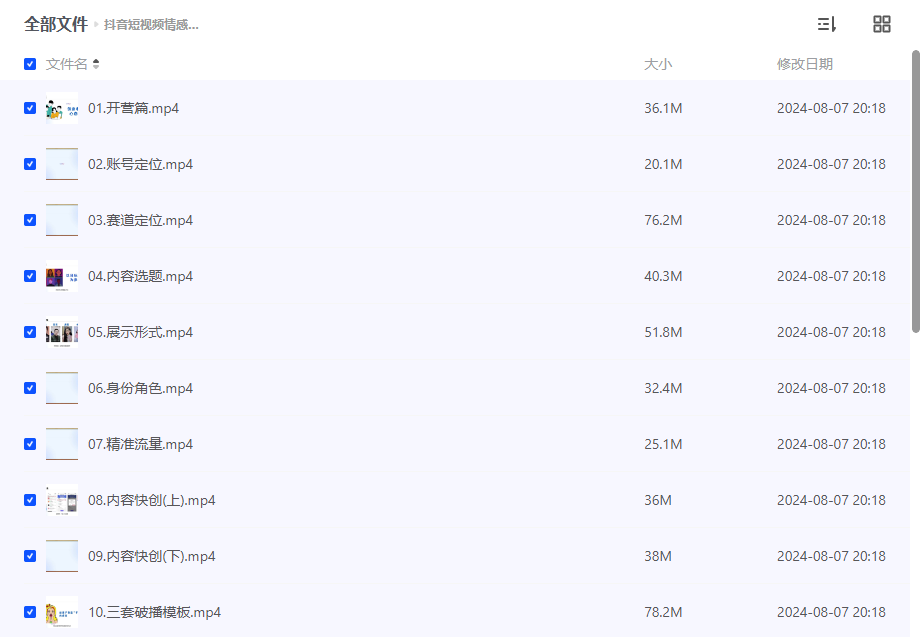
Task: Sort files with the 文件名 arrow toggle
Action: [x=96, y=64]
